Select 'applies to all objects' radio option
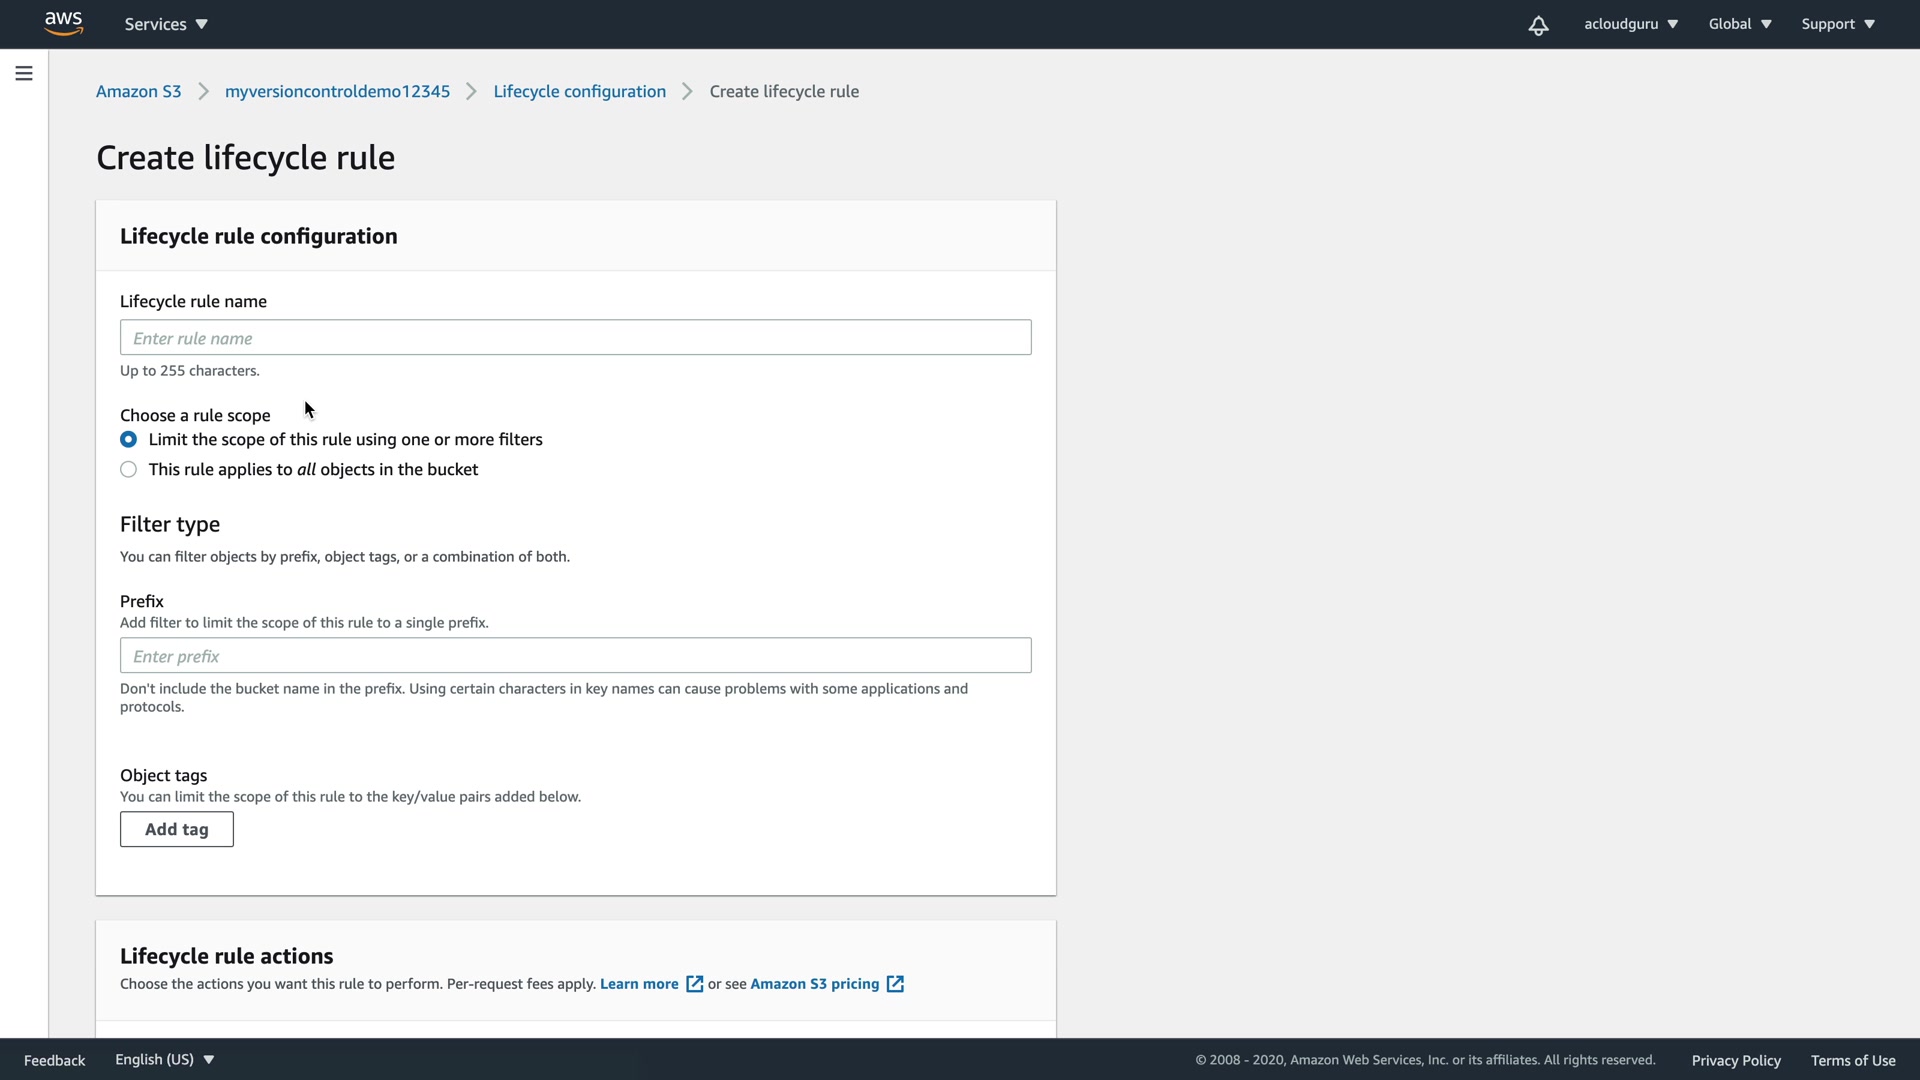The height and width of the screenshot is (1080, 1920). coord(129,470)
